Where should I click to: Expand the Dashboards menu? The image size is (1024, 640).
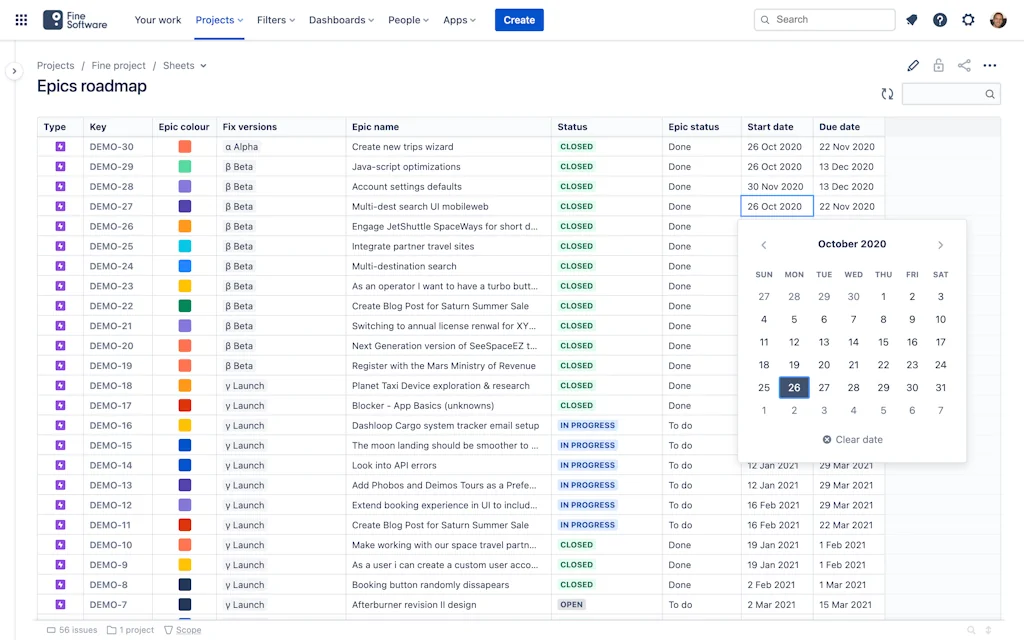[341, 20]
